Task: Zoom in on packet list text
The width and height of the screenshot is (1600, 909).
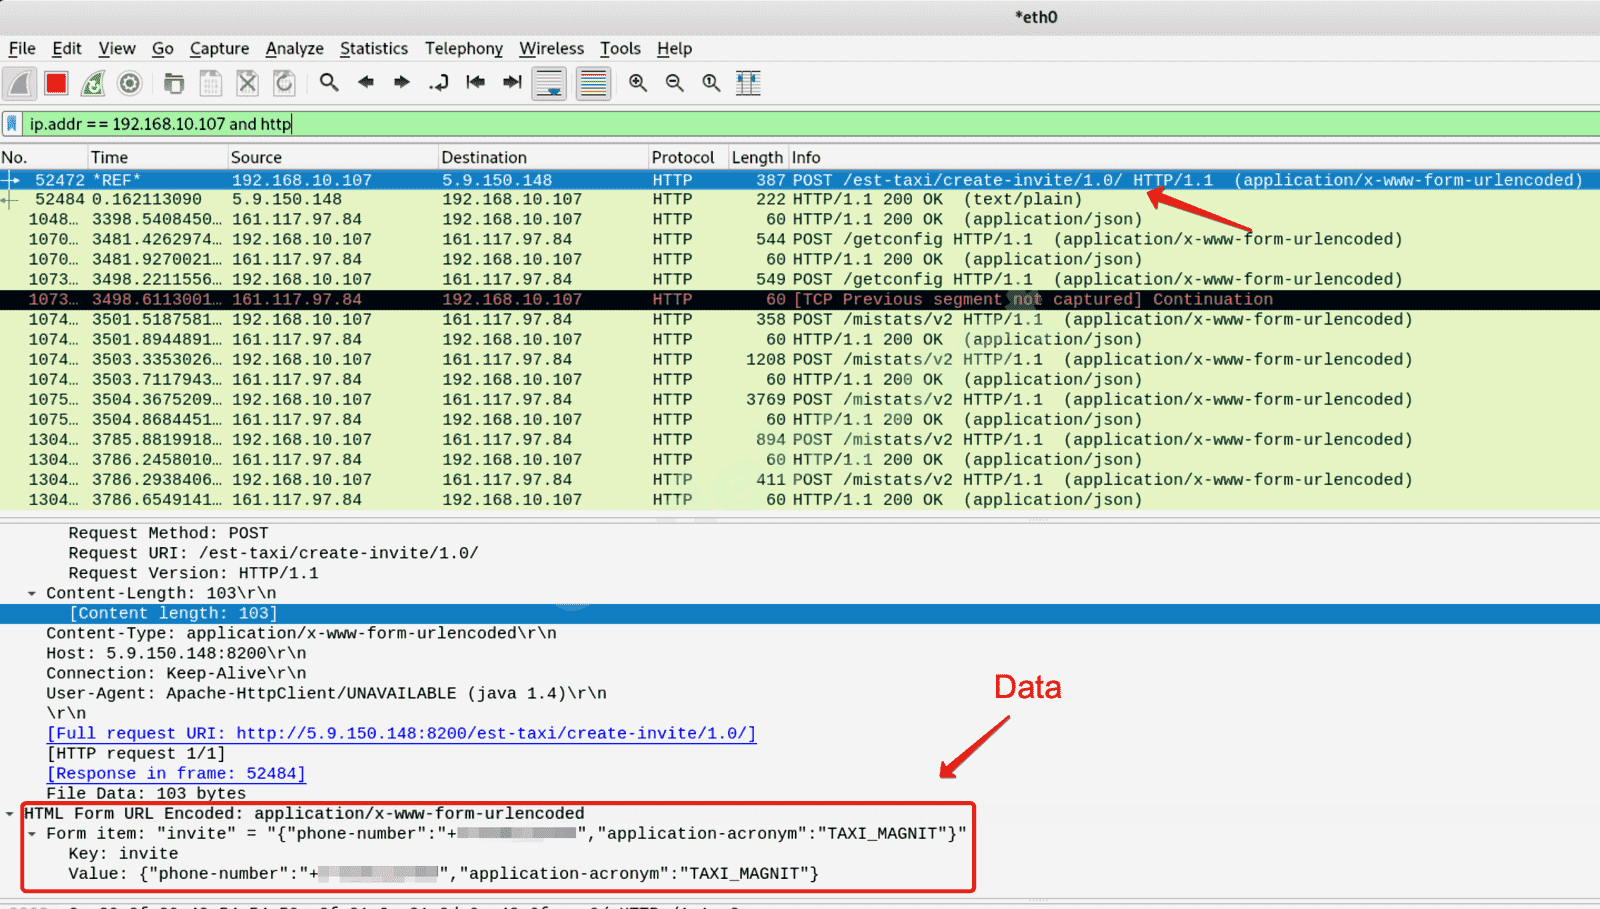Action: 638,83
